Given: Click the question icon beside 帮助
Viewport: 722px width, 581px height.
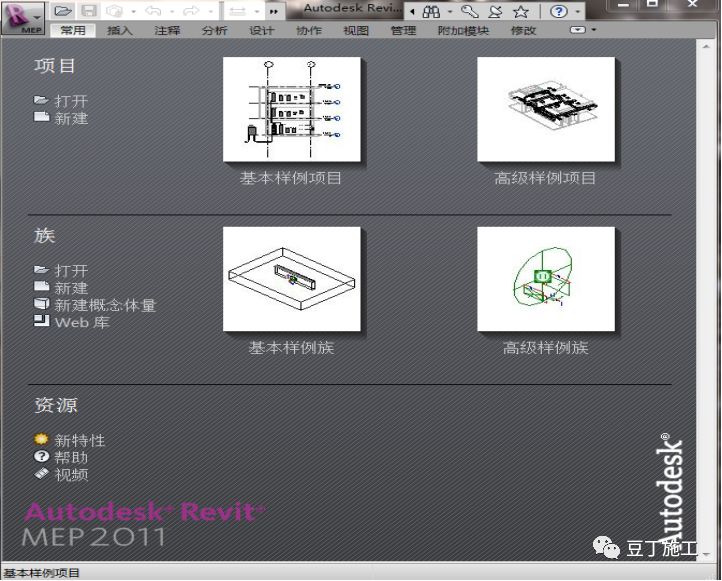Looking at the screenshot, I should pyautogui.click(x=41, y=456).
